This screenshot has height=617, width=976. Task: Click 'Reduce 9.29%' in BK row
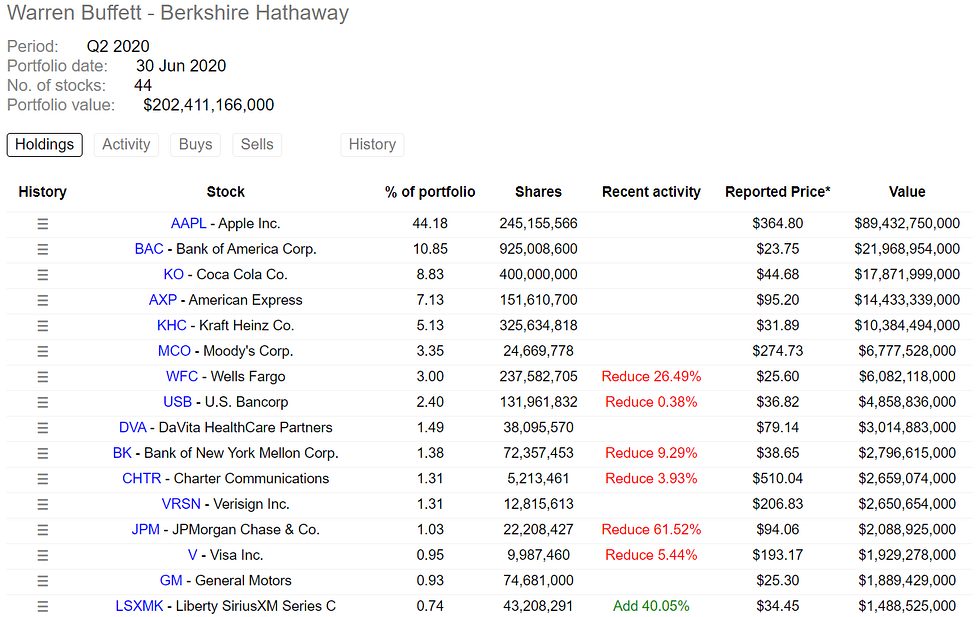pos(651,453)
